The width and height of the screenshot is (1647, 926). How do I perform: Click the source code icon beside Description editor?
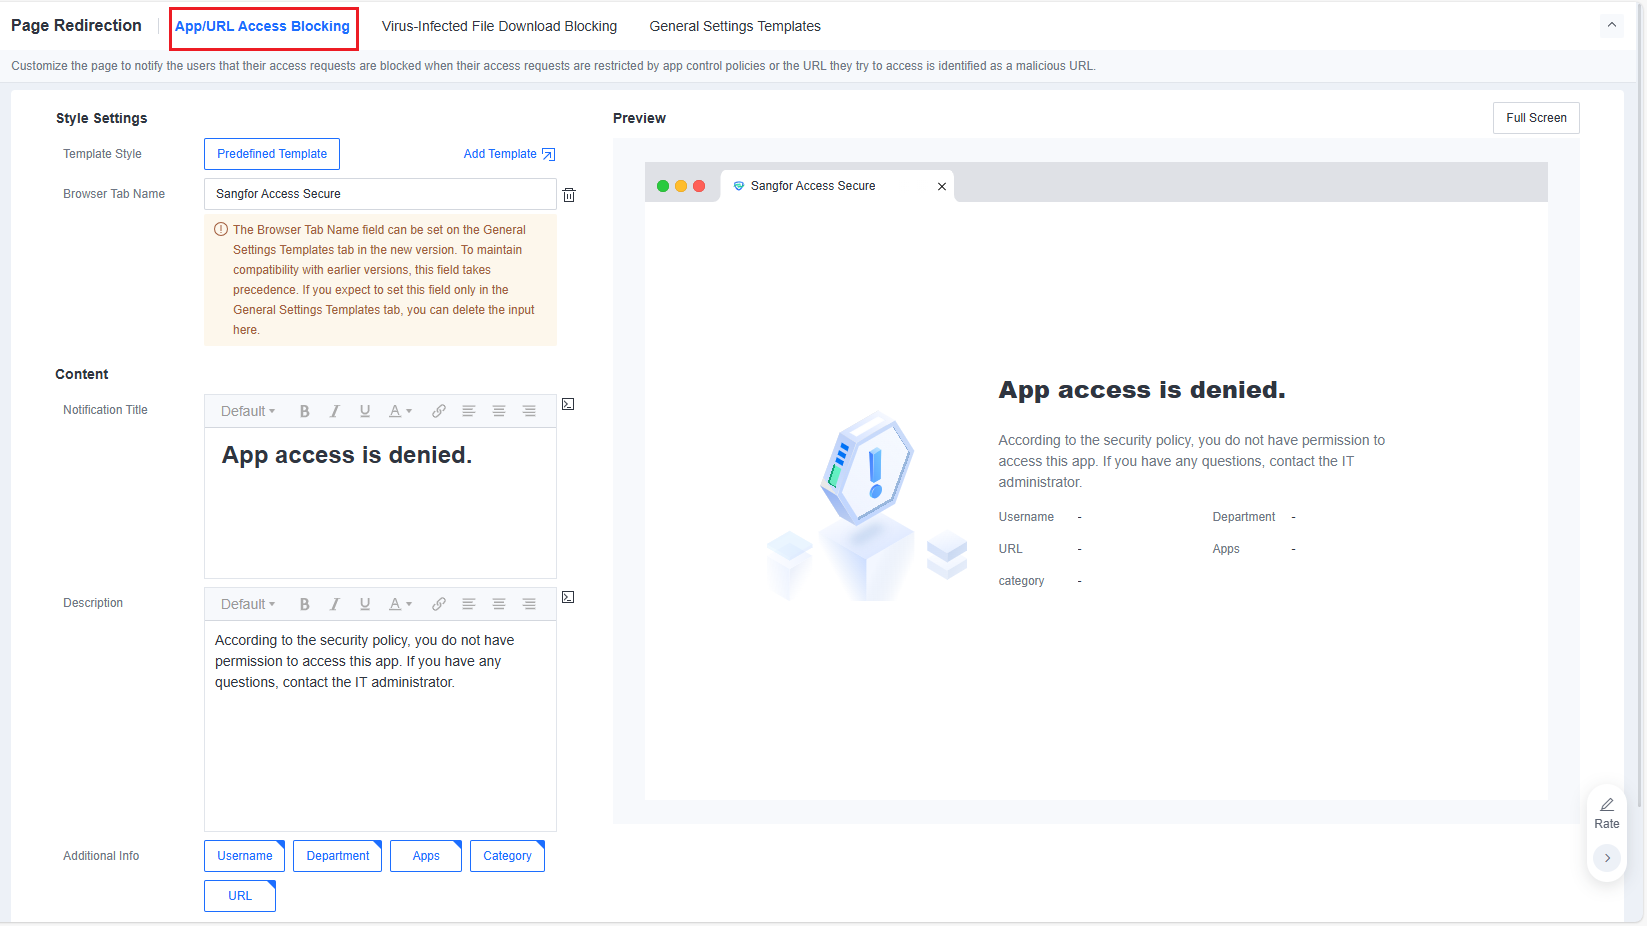point(568,597)
